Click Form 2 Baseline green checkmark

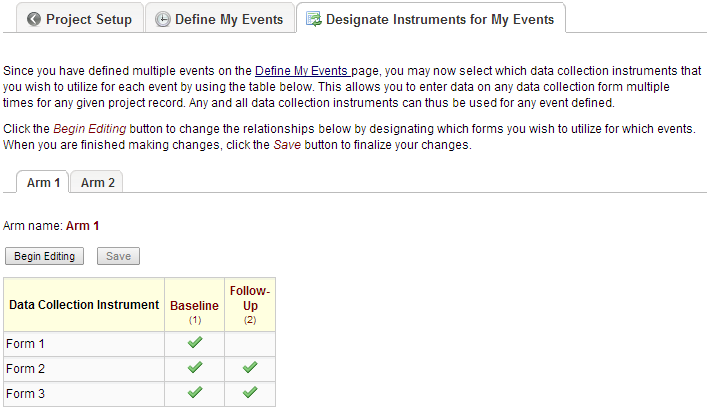click(195, 368)
